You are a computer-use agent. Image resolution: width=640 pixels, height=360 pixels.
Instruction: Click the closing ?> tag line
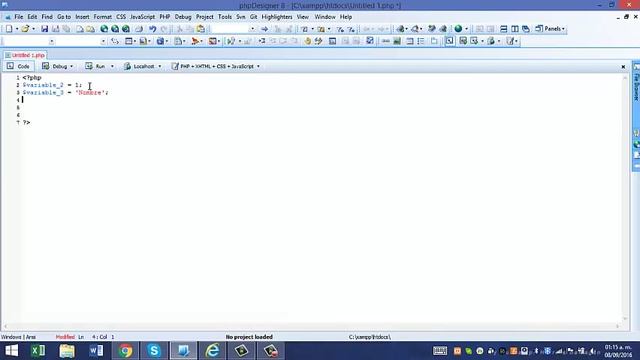pyautogui.click(x=26, y=122)
